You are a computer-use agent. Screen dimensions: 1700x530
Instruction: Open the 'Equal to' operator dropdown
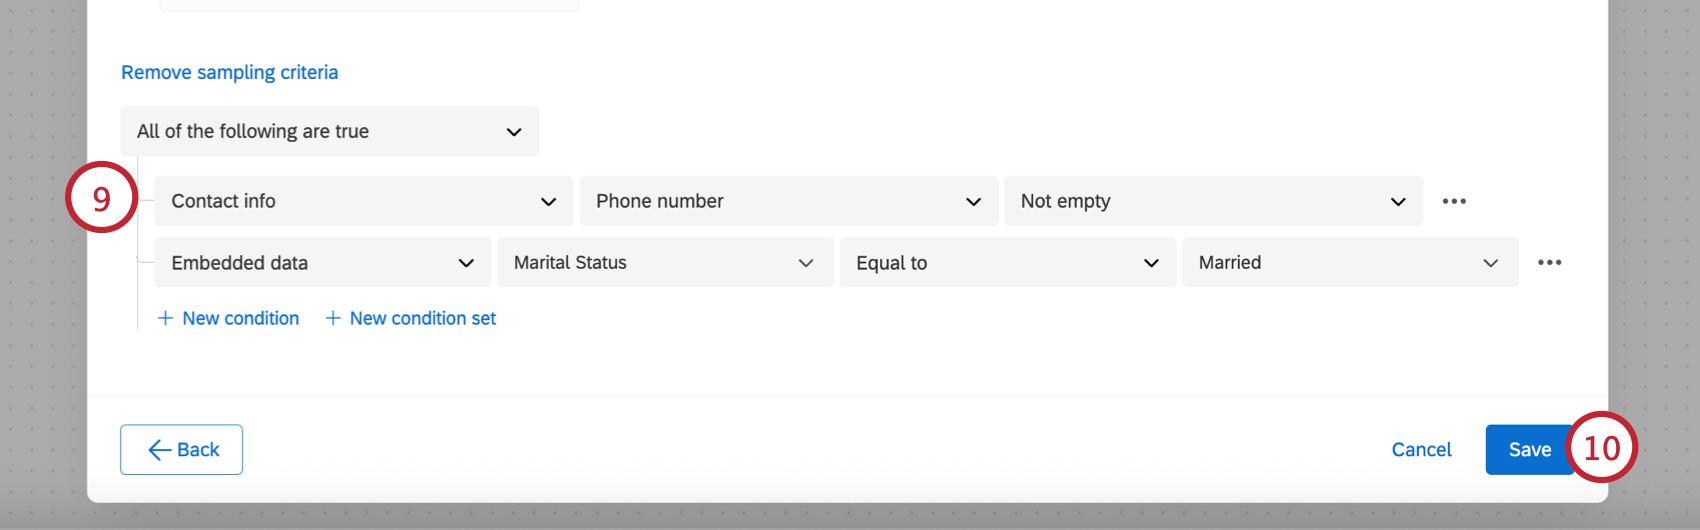coord(1007,262)
